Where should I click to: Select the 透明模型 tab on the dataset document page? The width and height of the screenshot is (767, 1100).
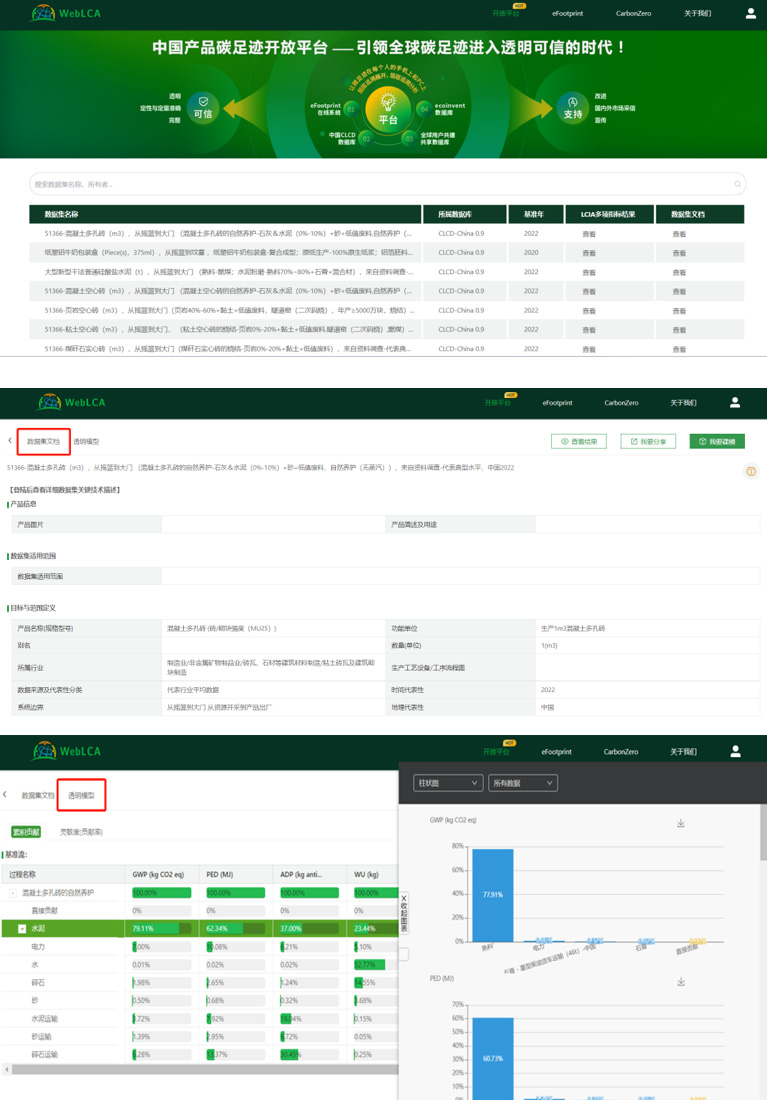coord(86,441)
